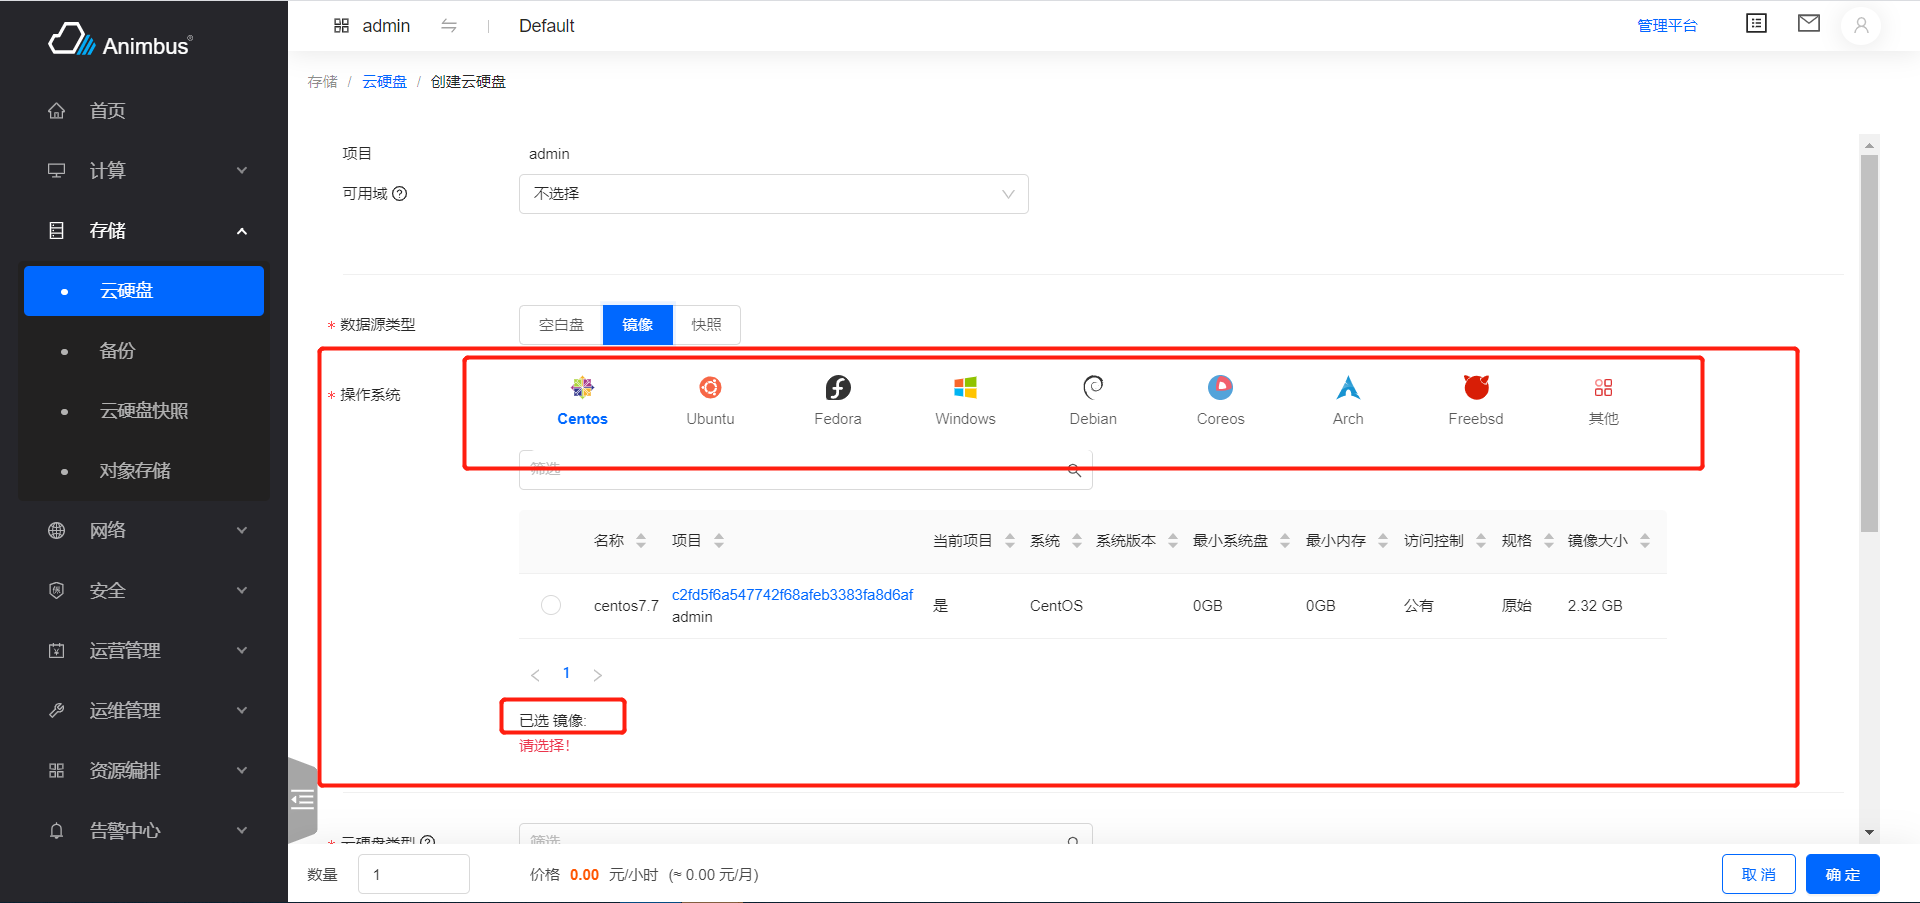Select the Centos operating system icon

tap(582, 398)
